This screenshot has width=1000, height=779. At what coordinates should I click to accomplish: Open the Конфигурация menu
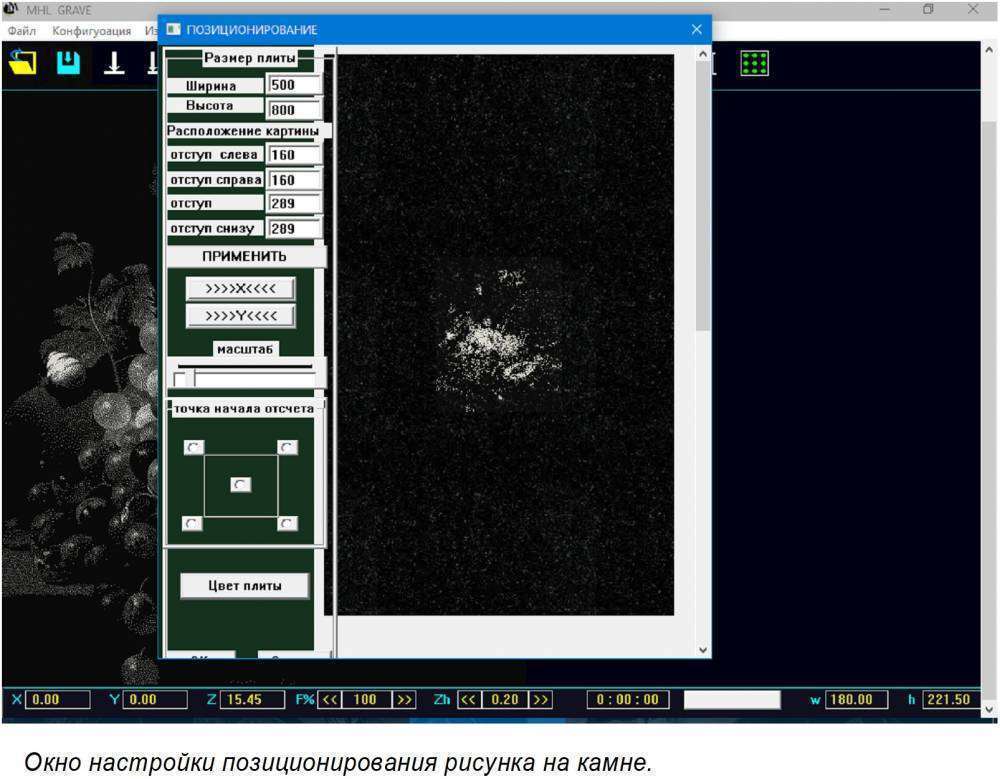(91, 31)
